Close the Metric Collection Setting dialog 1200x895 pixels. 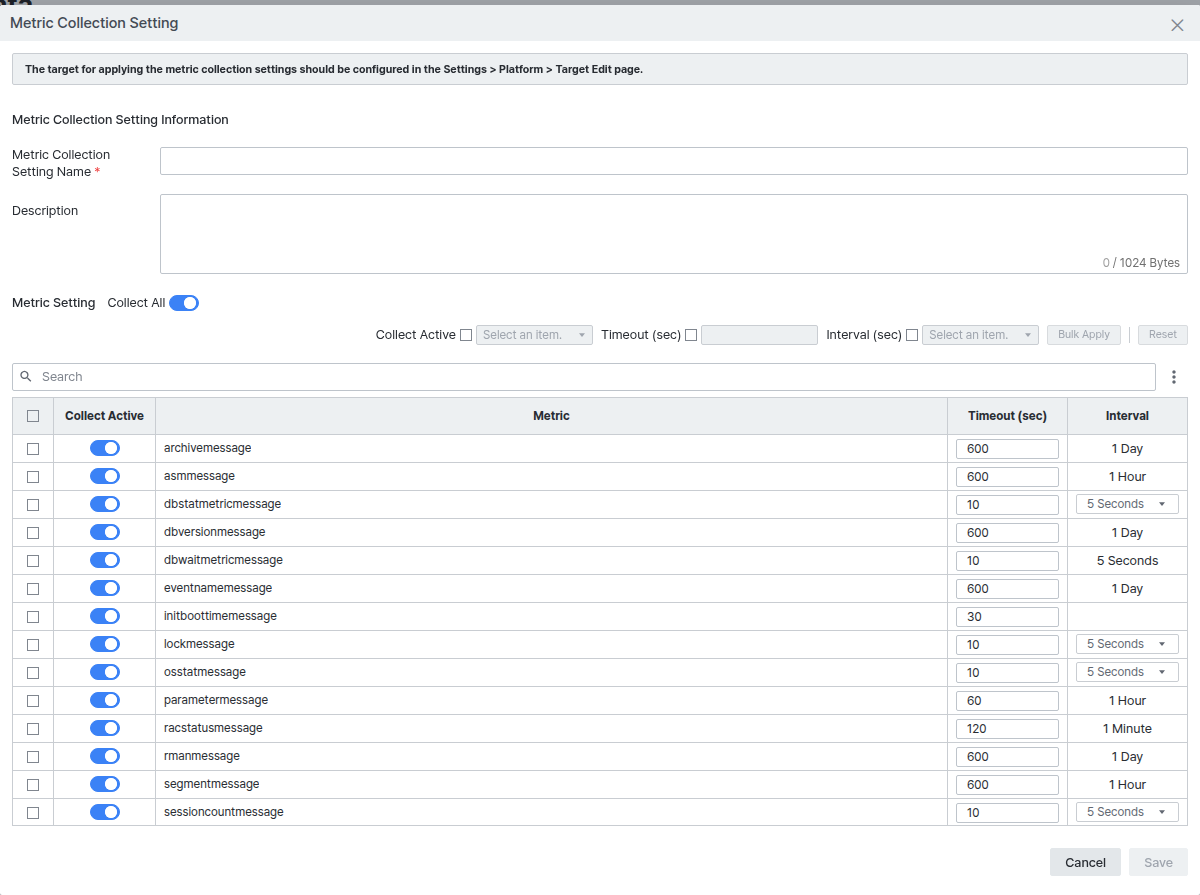[1177, 25]
